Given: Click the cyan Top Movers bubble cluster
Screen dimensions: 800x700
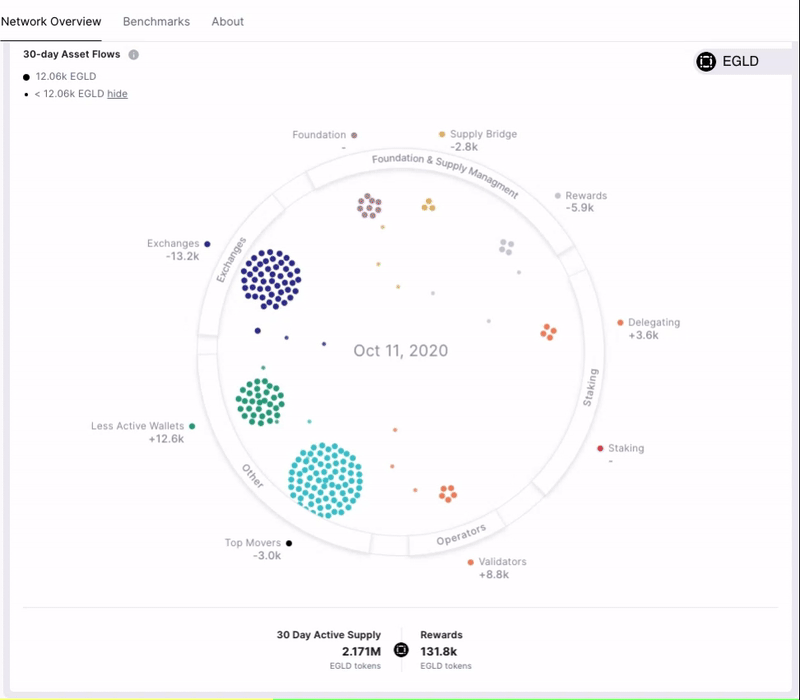Looking at the screenshot, I should point(325,481).
